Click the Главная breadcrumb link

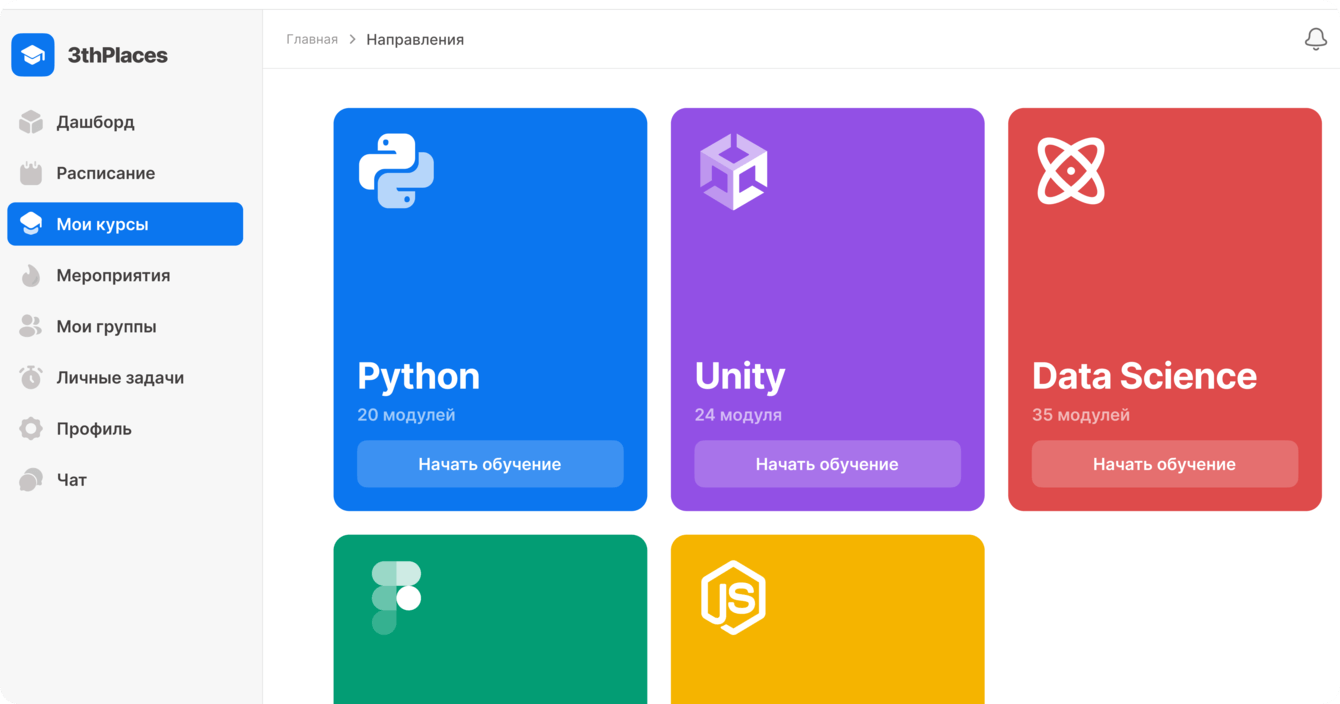312,39
